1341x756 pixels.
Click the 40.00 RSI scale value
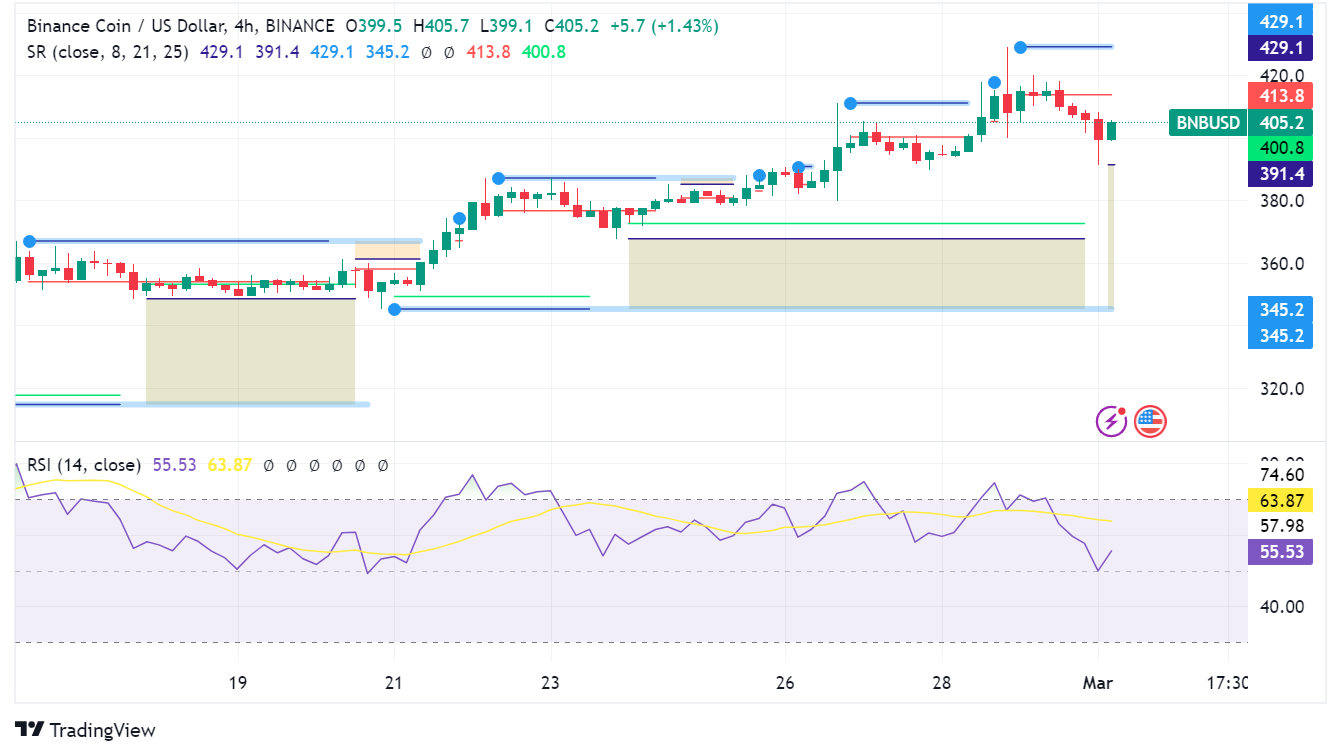click(x=1281, y=606)
